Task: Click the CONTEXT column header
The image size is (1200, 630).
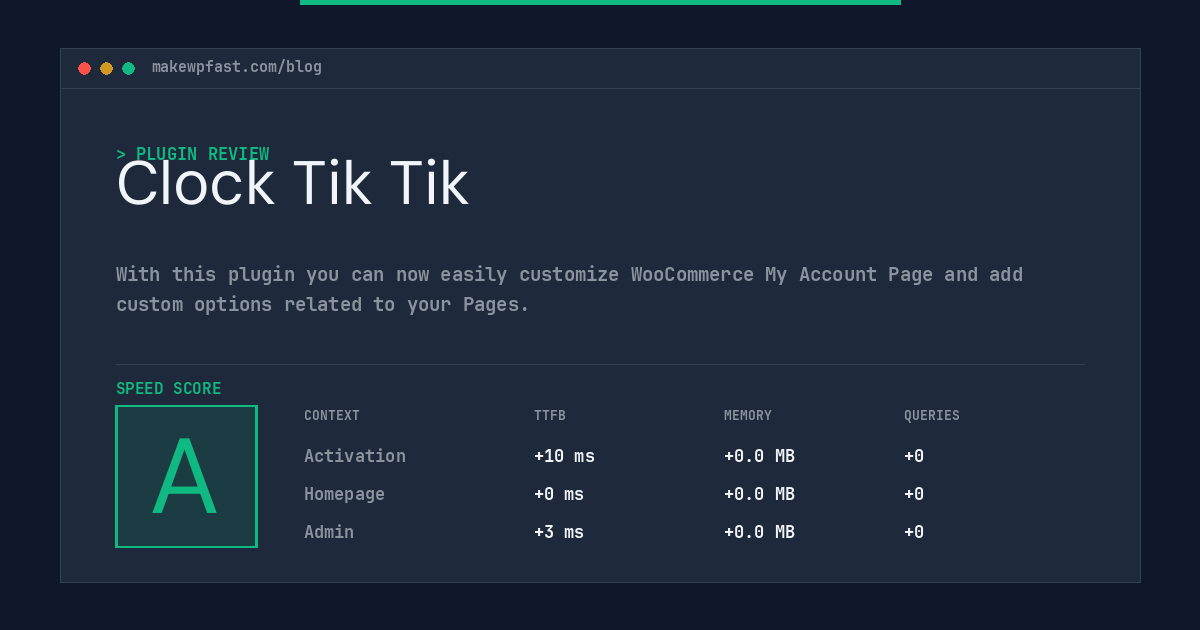Action: coord(332,416)
